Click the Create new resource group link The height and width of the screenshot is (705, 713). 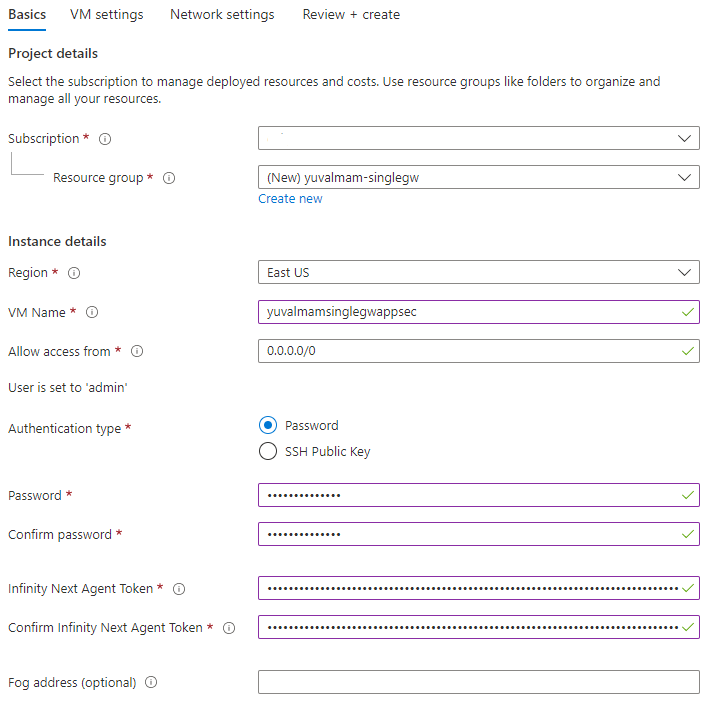pos(290,199)
